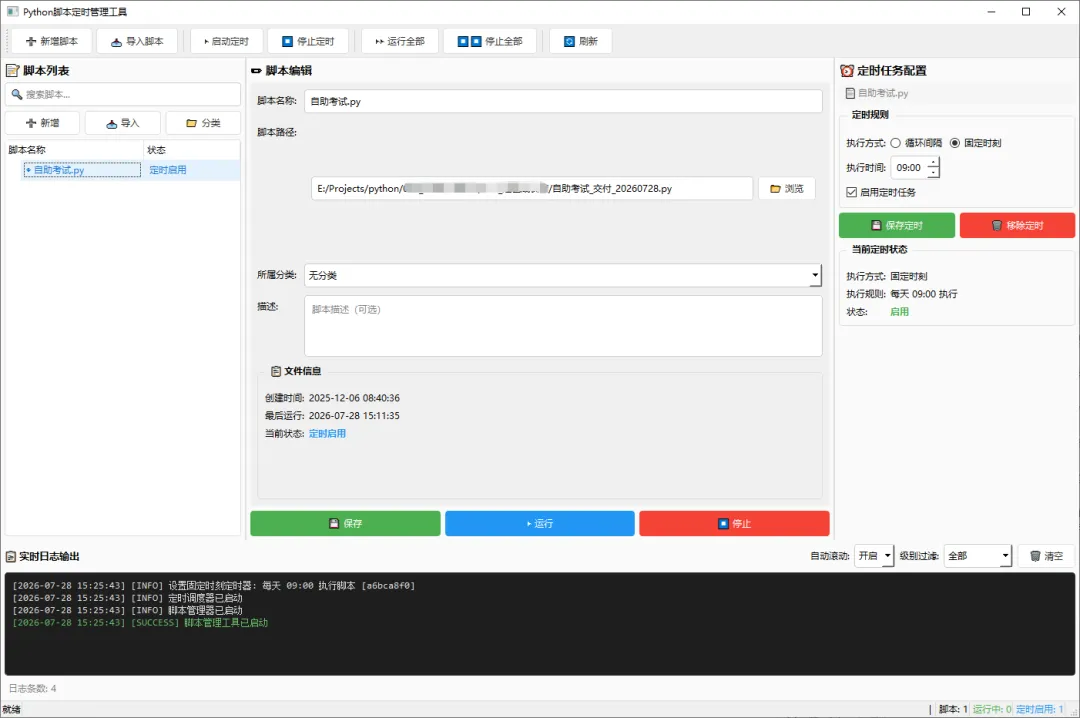This screenshot has height=718, width=1080.
Task: Click the red 移除定时 button
Action: tap(1017, 225)
